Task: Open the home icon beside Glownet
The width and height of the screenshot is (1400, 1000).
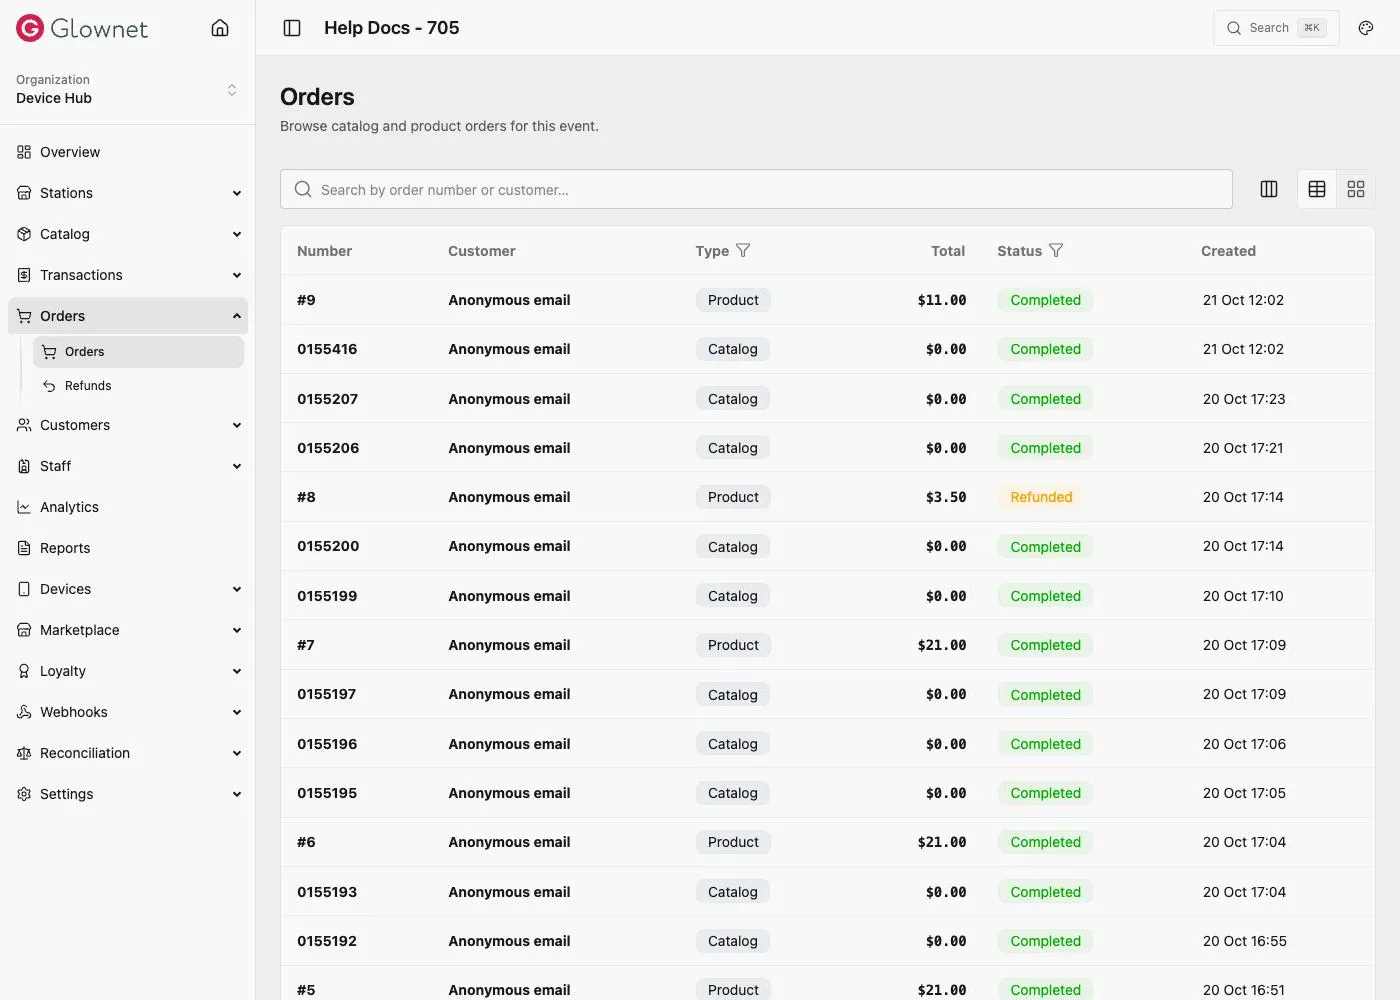Action: tap(220, 28)
